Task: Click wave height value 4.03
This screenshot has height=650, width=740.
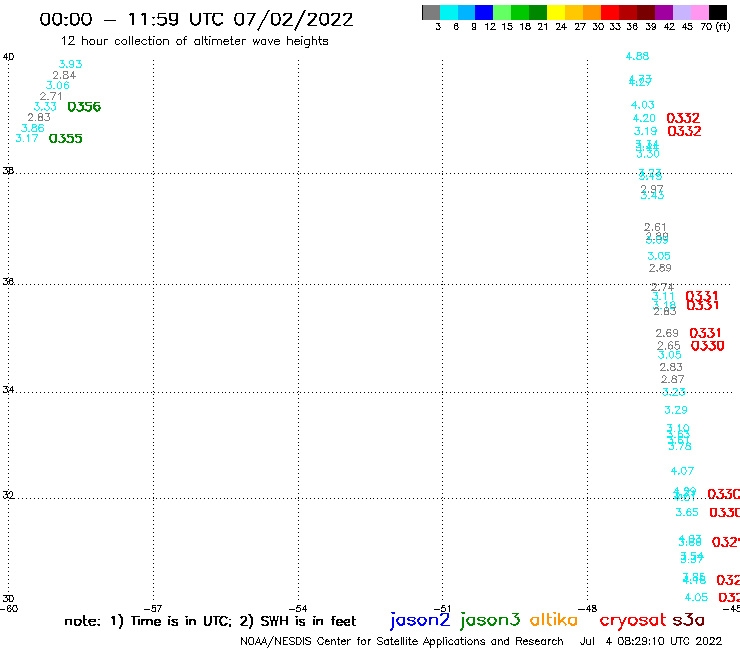Action: [643, 105]
